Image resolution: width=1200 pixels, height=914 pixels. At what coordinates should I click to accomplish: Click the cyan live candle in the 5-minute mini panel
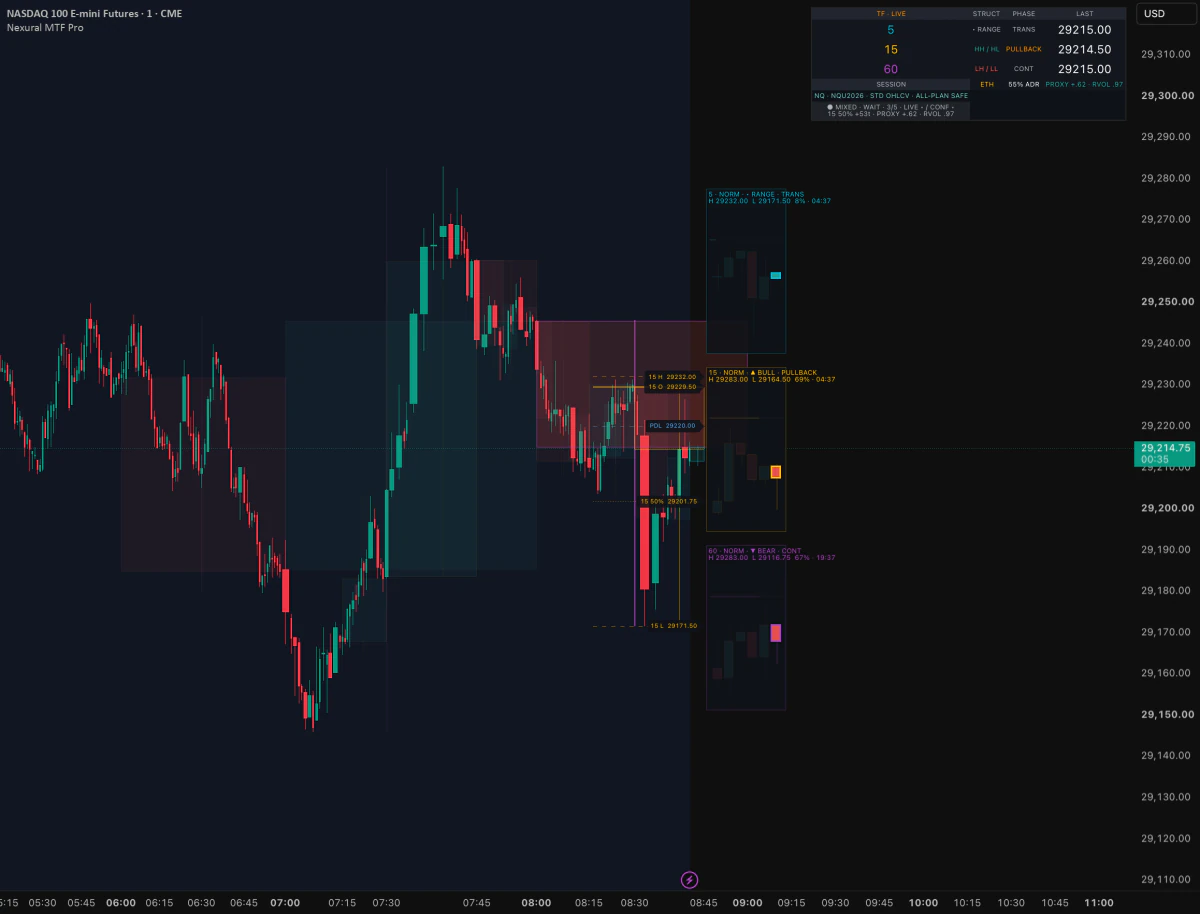tap(776, 275)
